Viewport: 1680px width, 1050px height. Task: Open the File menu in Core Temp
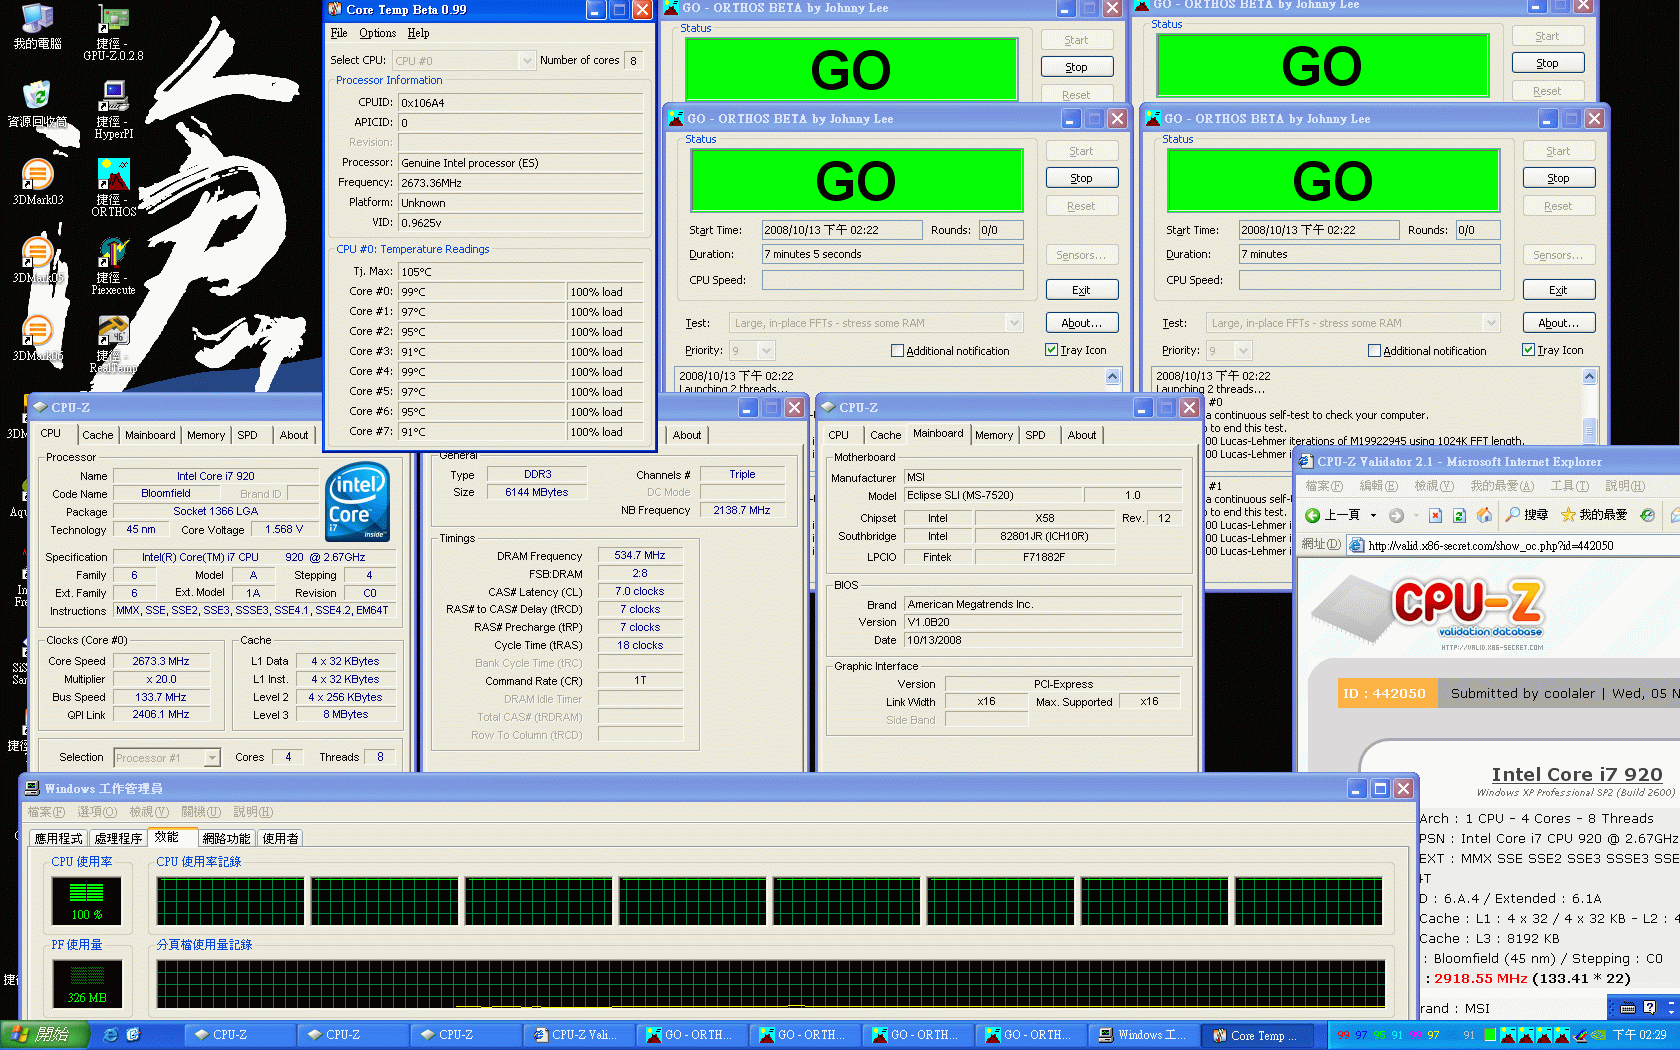pyautogui.click(x=339, y=33)
